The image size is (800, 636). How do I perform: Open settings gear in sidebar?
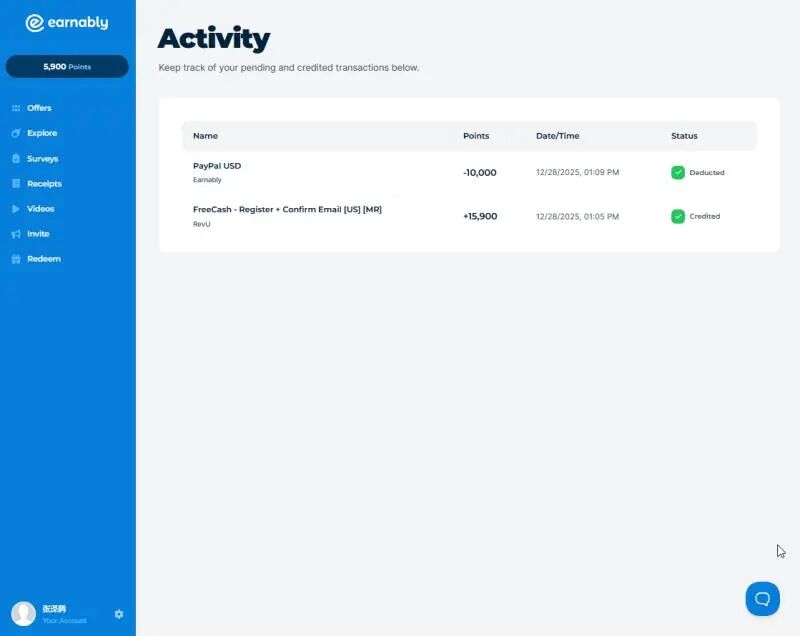tap(119, 614)
